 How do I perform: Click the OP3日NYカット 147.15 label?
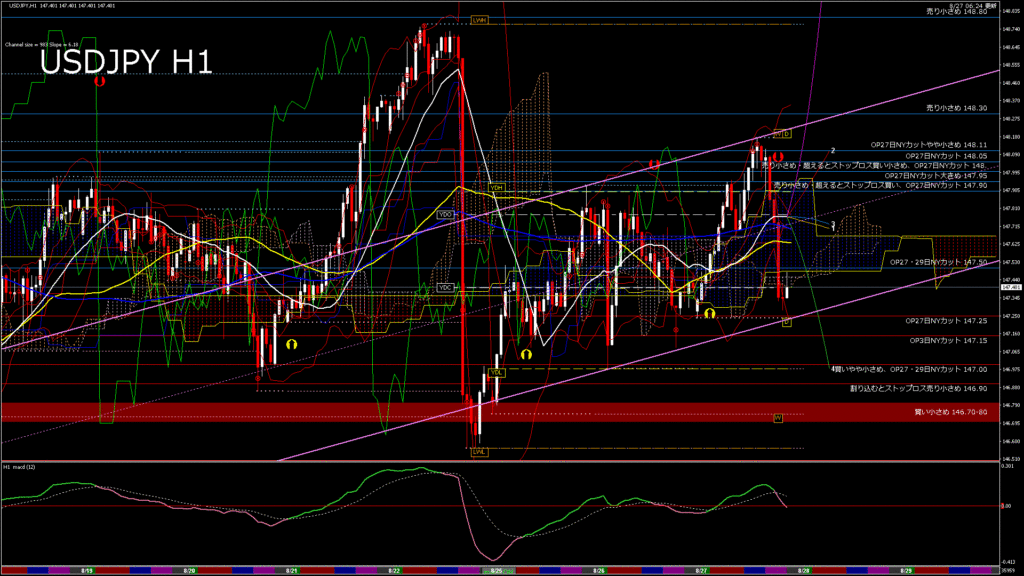[x=948, y=340]
